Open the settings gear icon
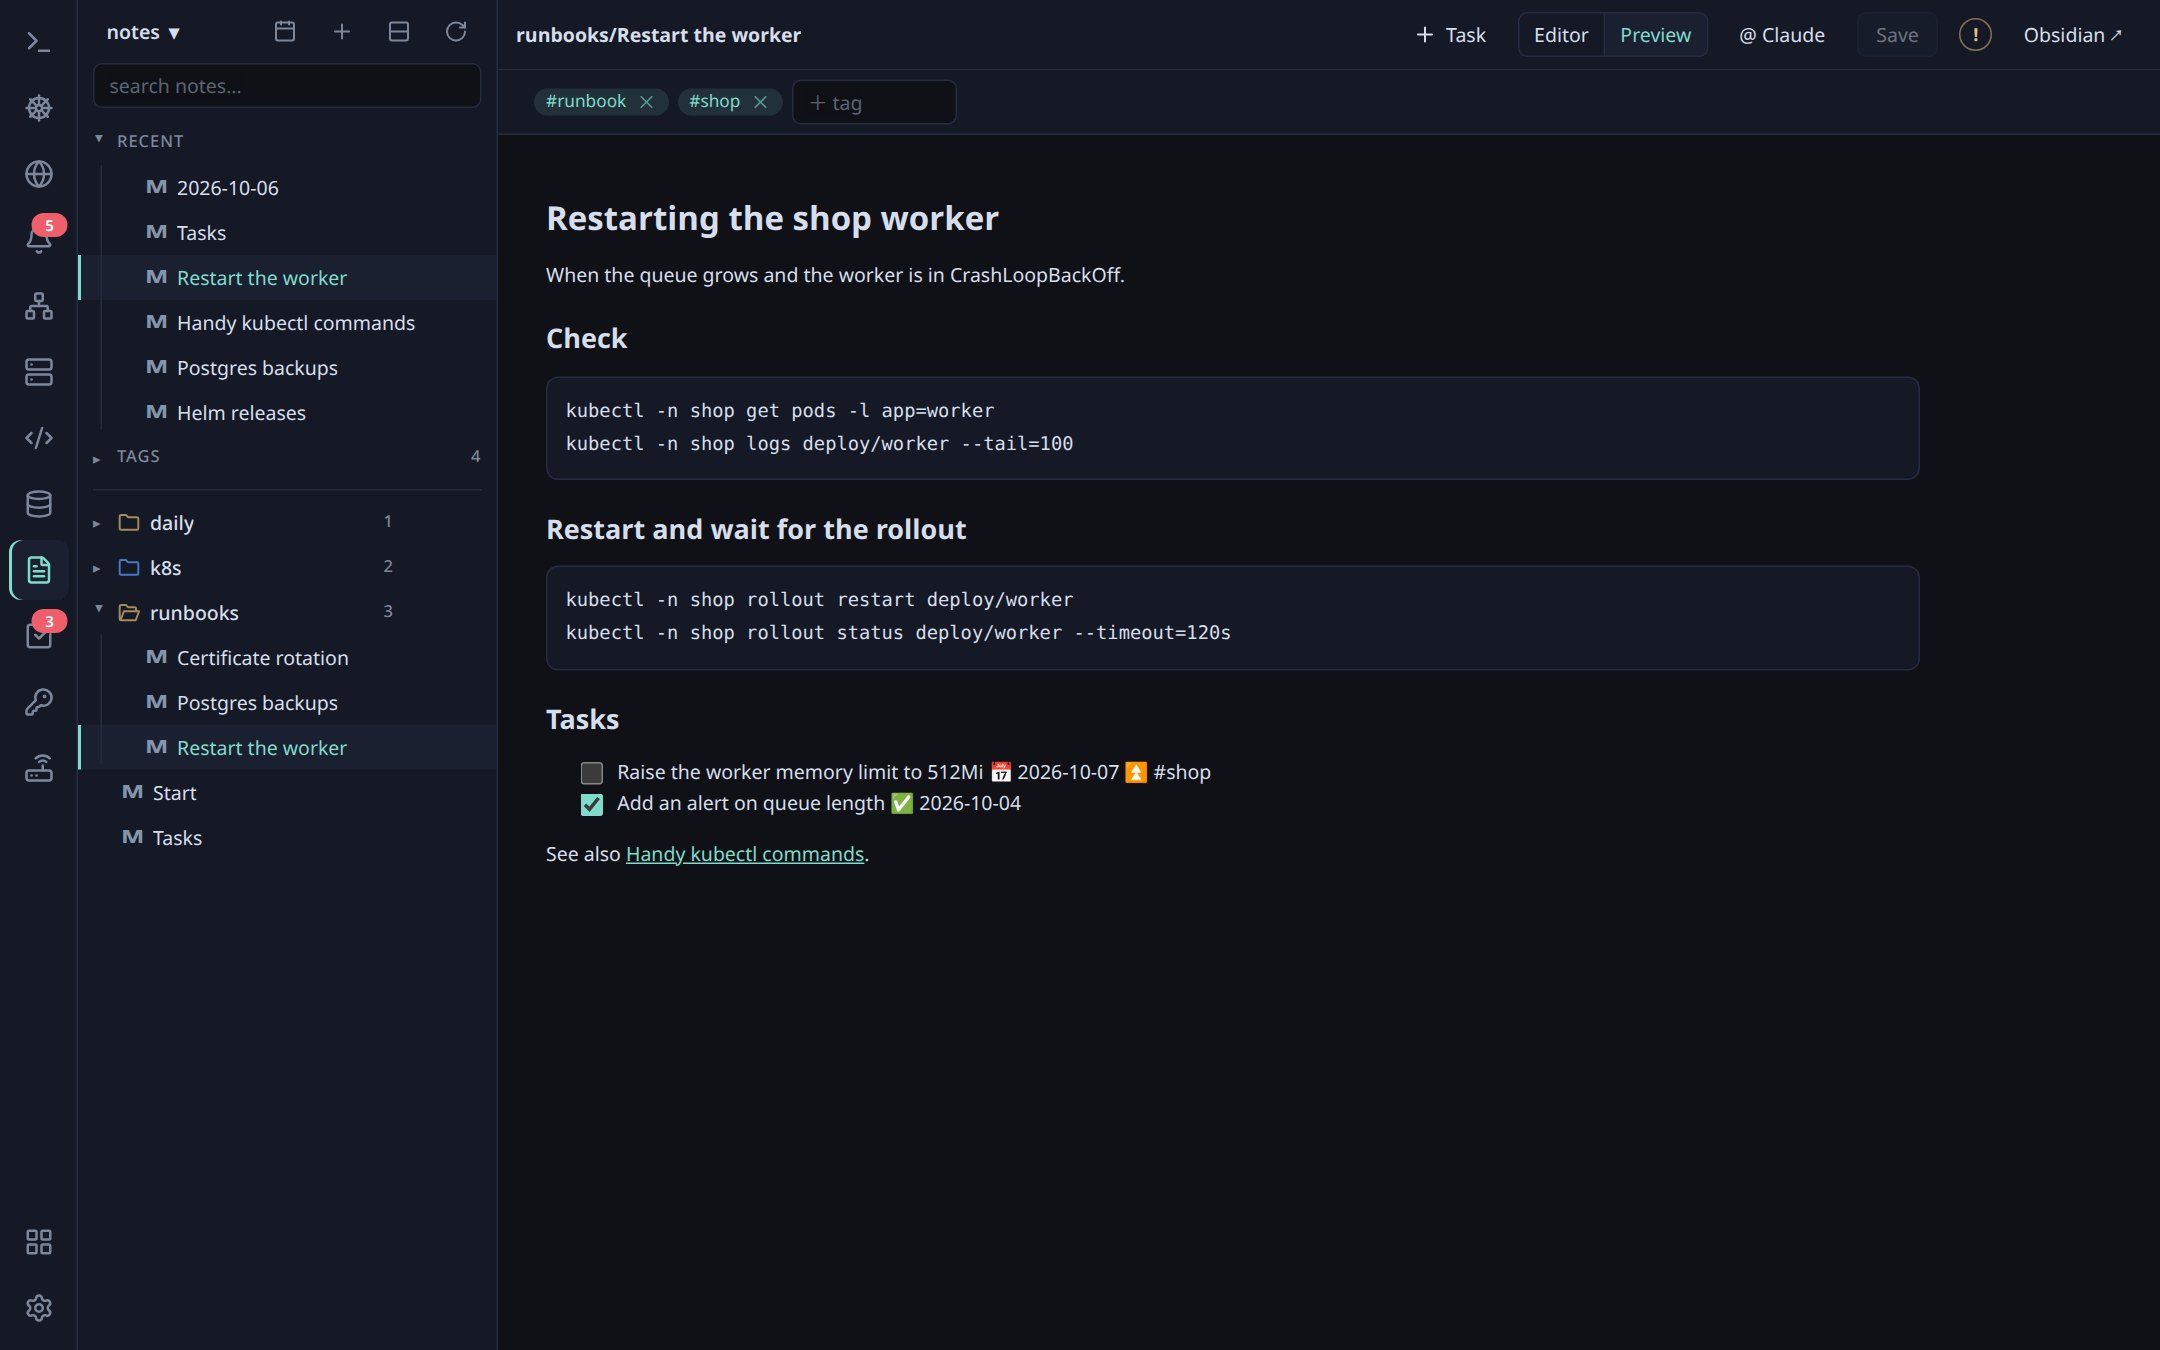 tap(38, 1308)
